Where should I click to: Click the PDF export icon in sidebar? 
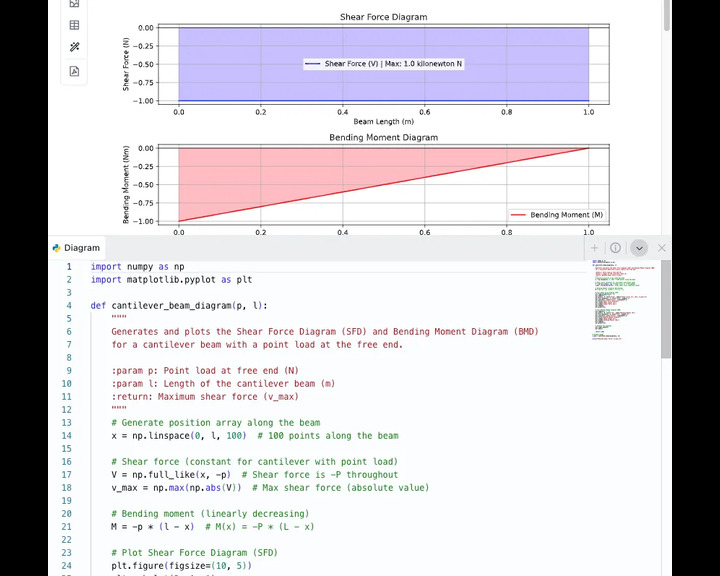click(x=74, y=71)
